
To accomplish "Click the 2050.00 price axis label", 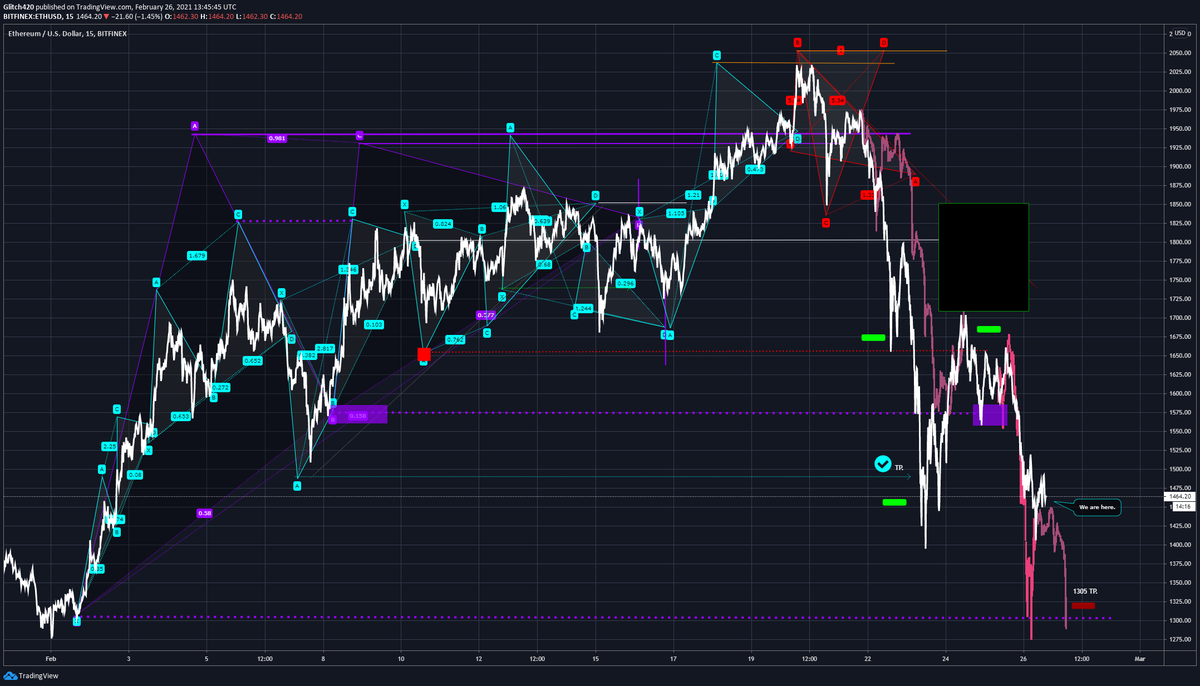I will (1178, 52).
